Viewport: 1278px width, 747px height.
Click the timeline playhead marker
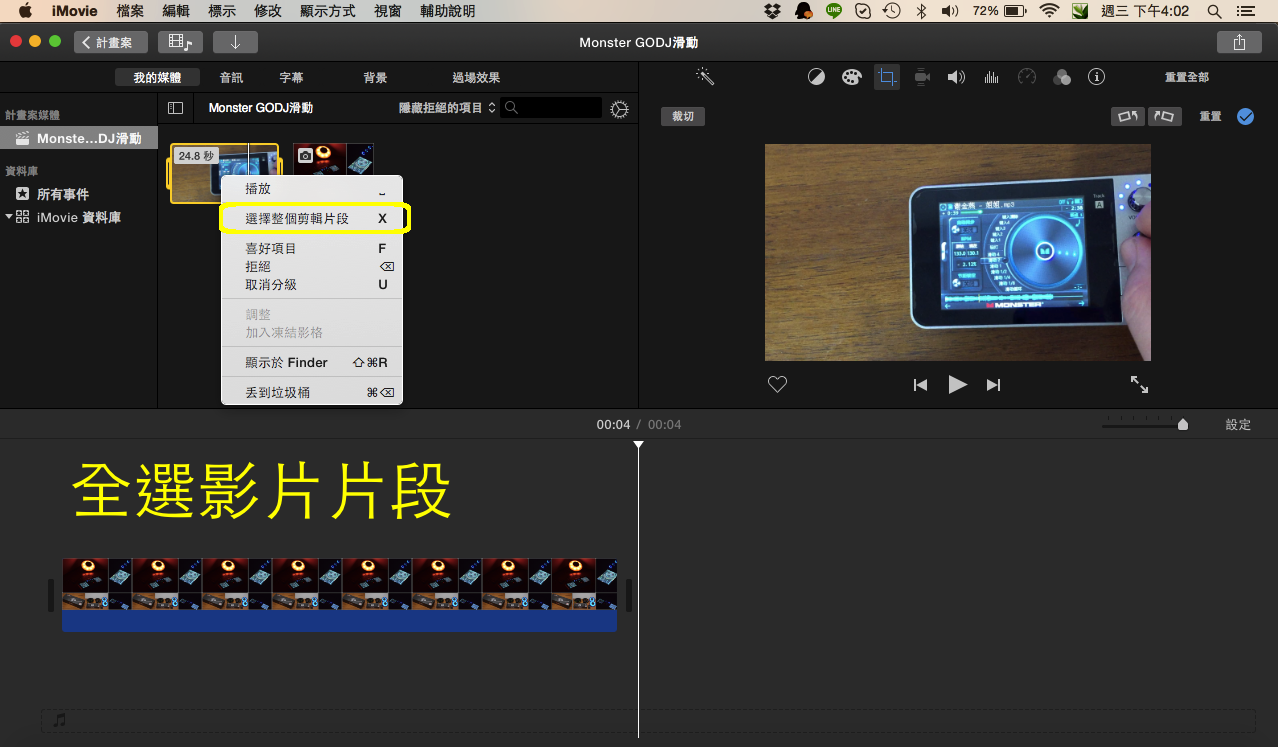click(638, 445)
